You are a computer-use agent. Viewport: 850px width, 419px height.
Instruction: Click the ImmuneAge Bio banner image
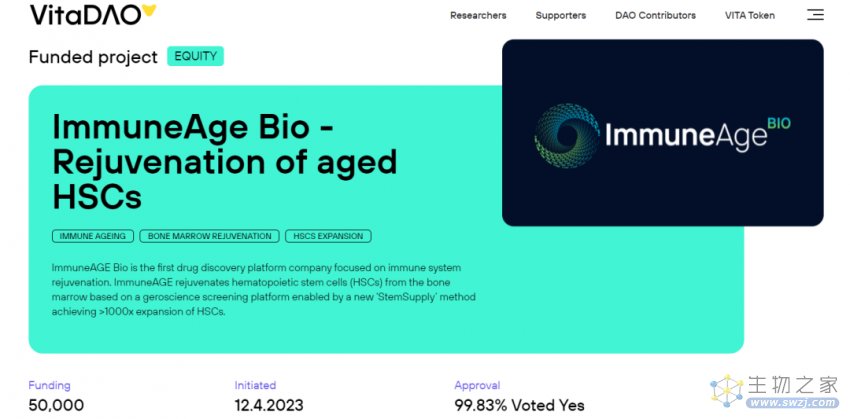662,133
